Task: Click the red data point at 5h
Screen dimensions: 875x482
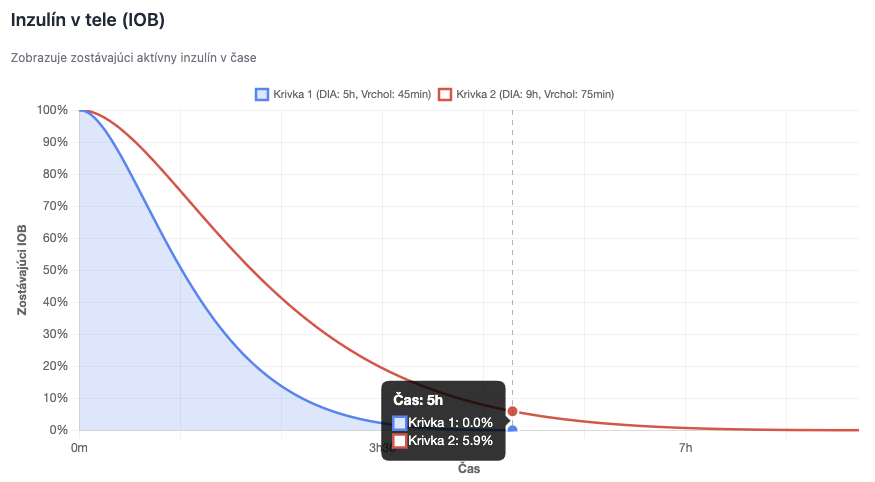Action: click(512, 411)
